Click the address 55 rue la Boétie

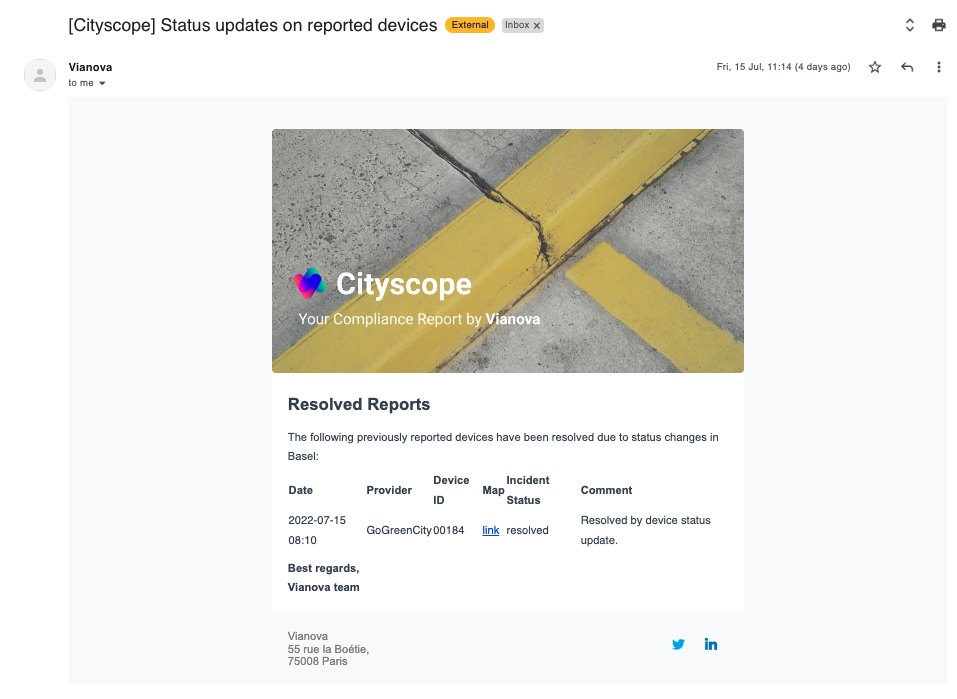click(x=328, y=649)
